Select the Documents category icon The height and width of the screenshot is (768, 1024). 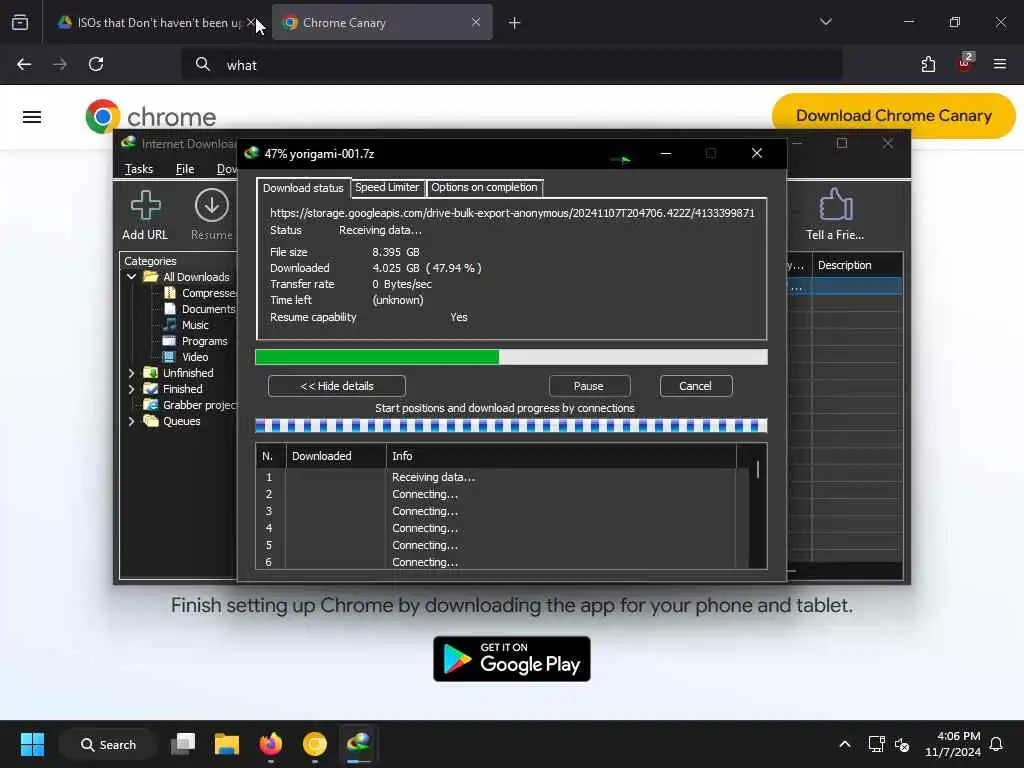(x=170, y=309)
